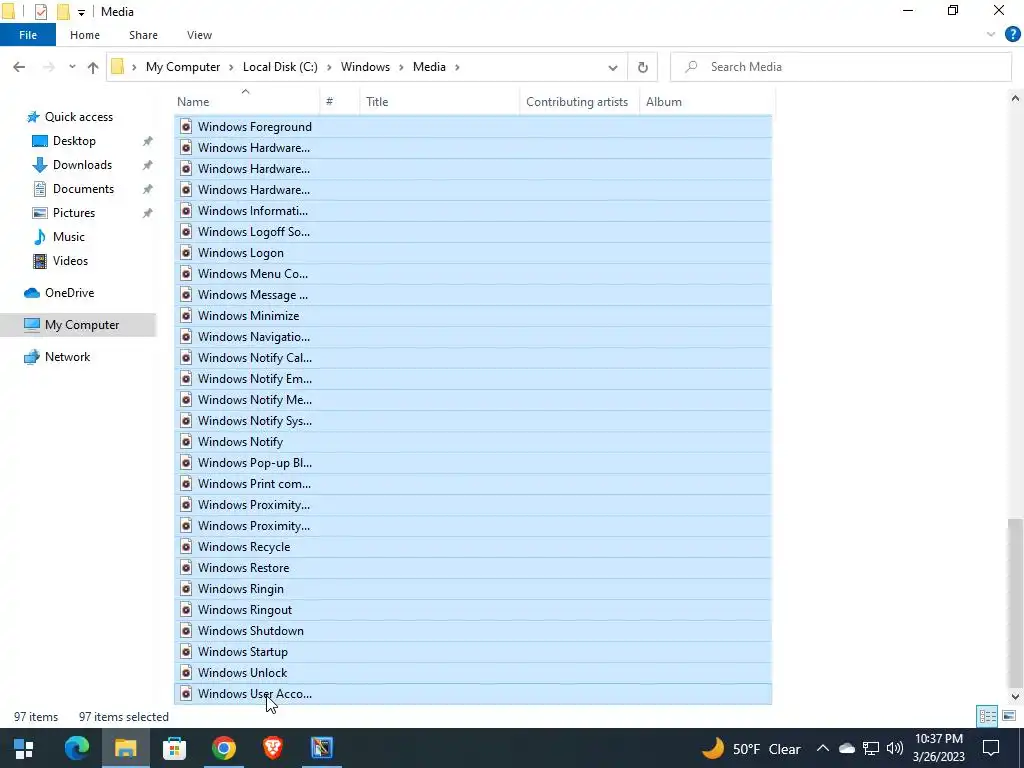Image resolution: width=1024 pixels, height=768 pixels.
Task: Select Network in the navigation pane
Action: pos(67,357)
